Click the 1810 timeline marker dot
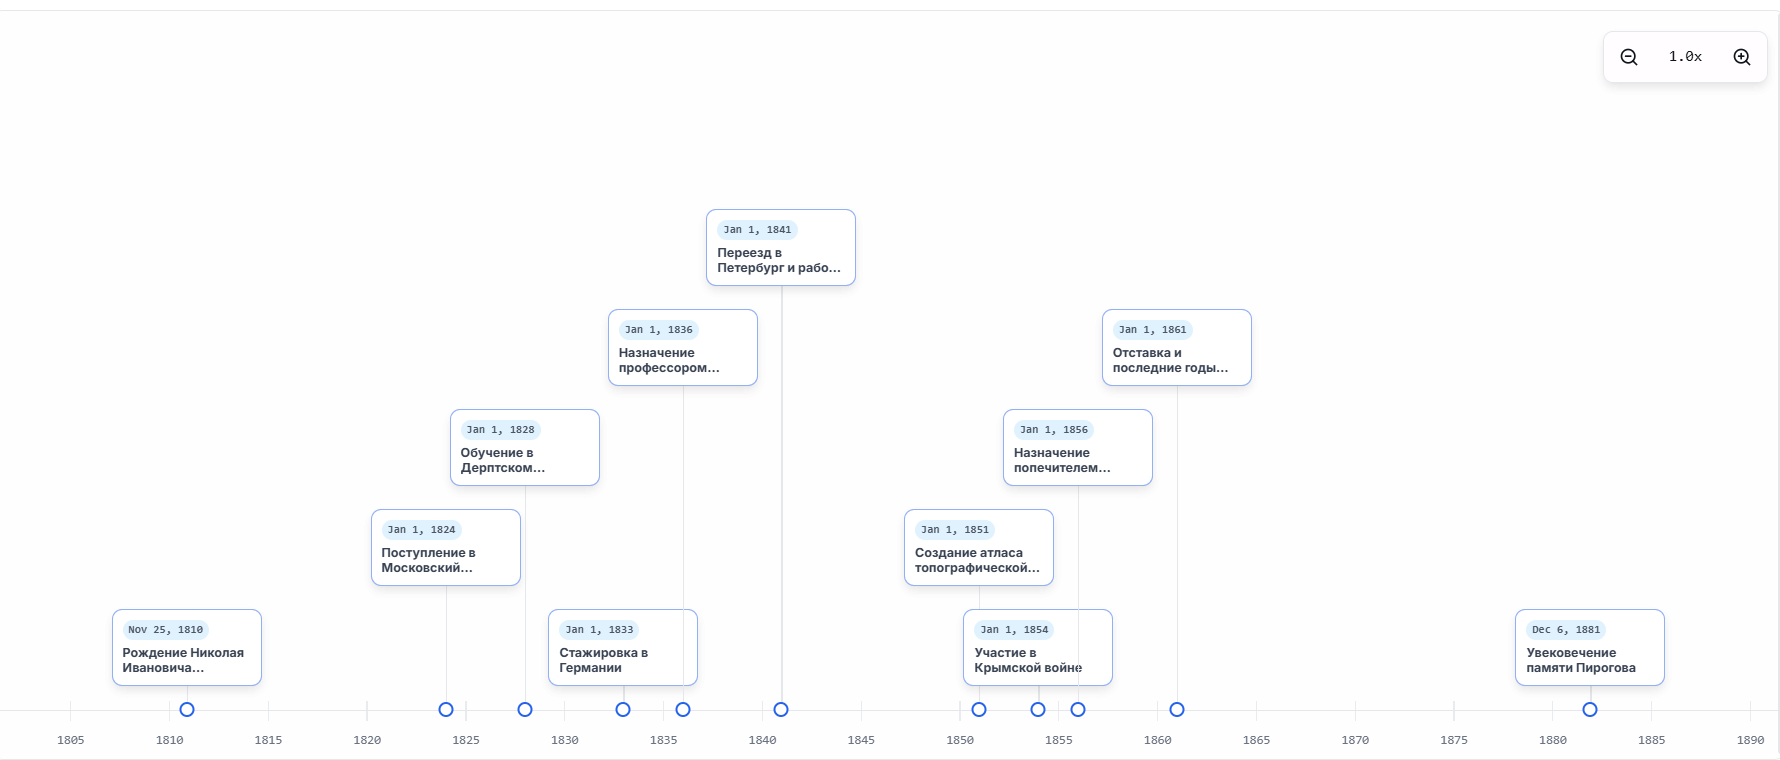The height and width of the screenshot is (760, 1780). 187,710
